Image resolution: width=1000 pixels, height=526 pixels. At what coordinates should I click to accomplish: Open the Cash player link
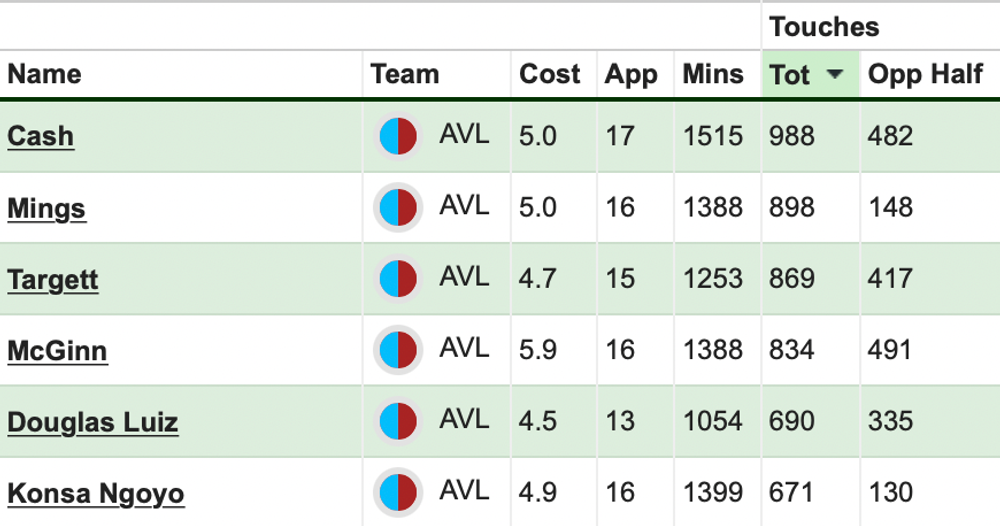point(41,136)
